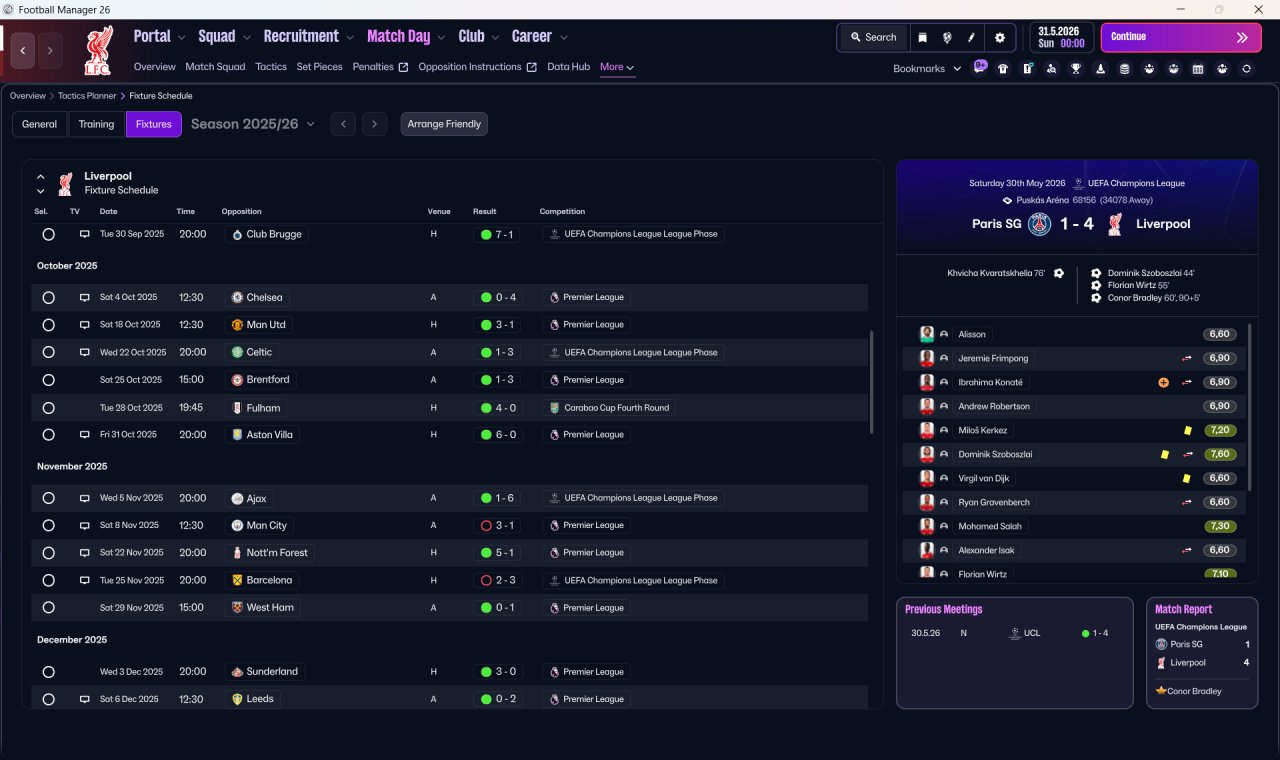
Task: Open the calendar bookmark shortcut
Action: 1198,69
